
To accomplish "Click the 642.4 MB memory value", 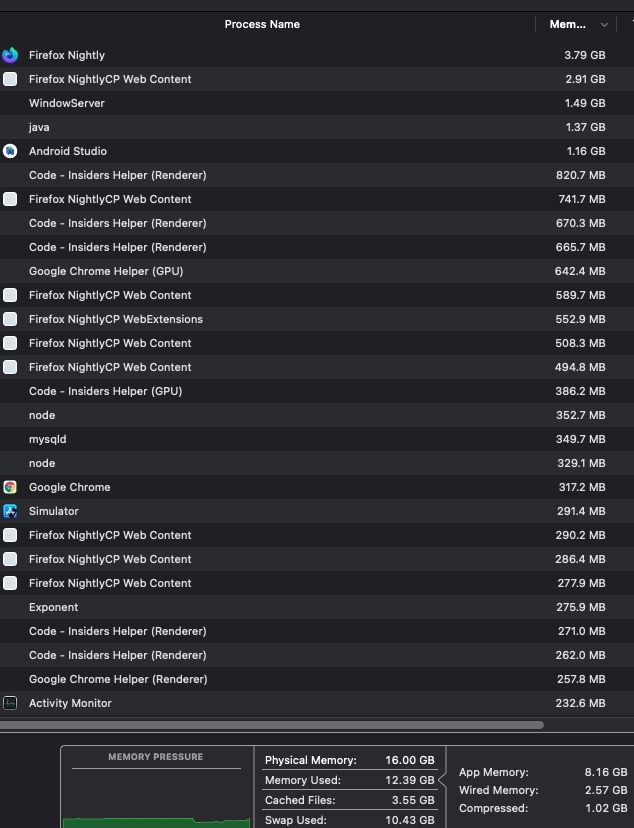I will 580,271.
